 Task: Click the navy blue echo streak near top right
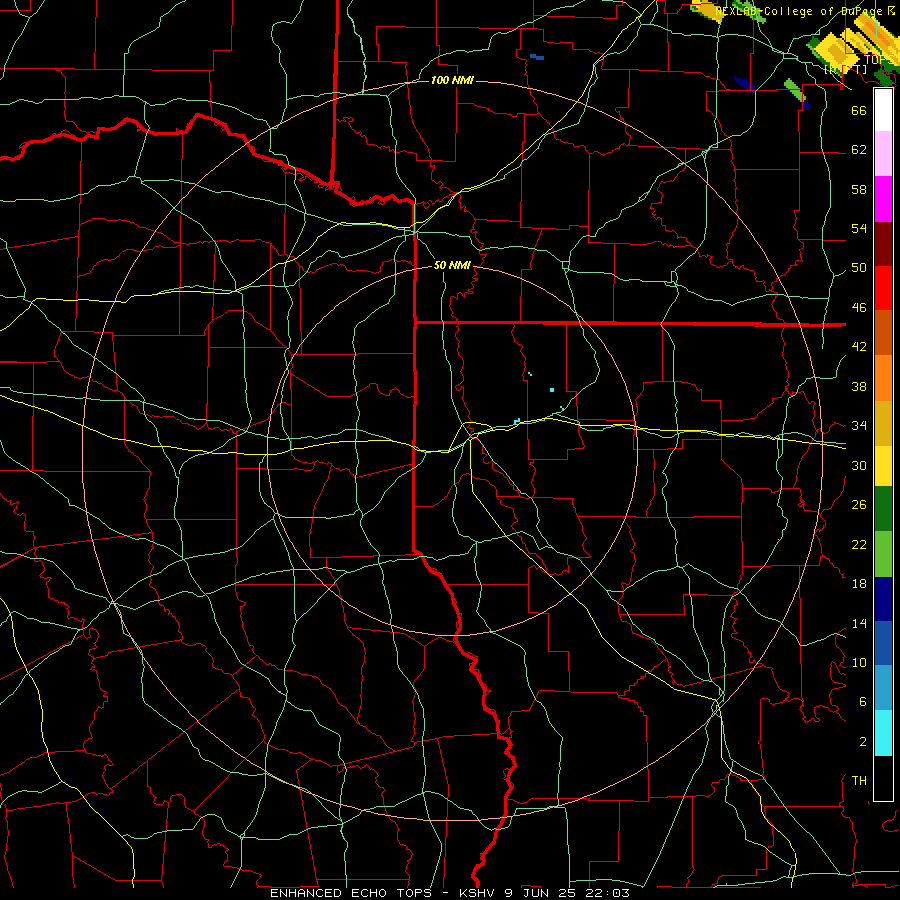[x=744, y=84]
